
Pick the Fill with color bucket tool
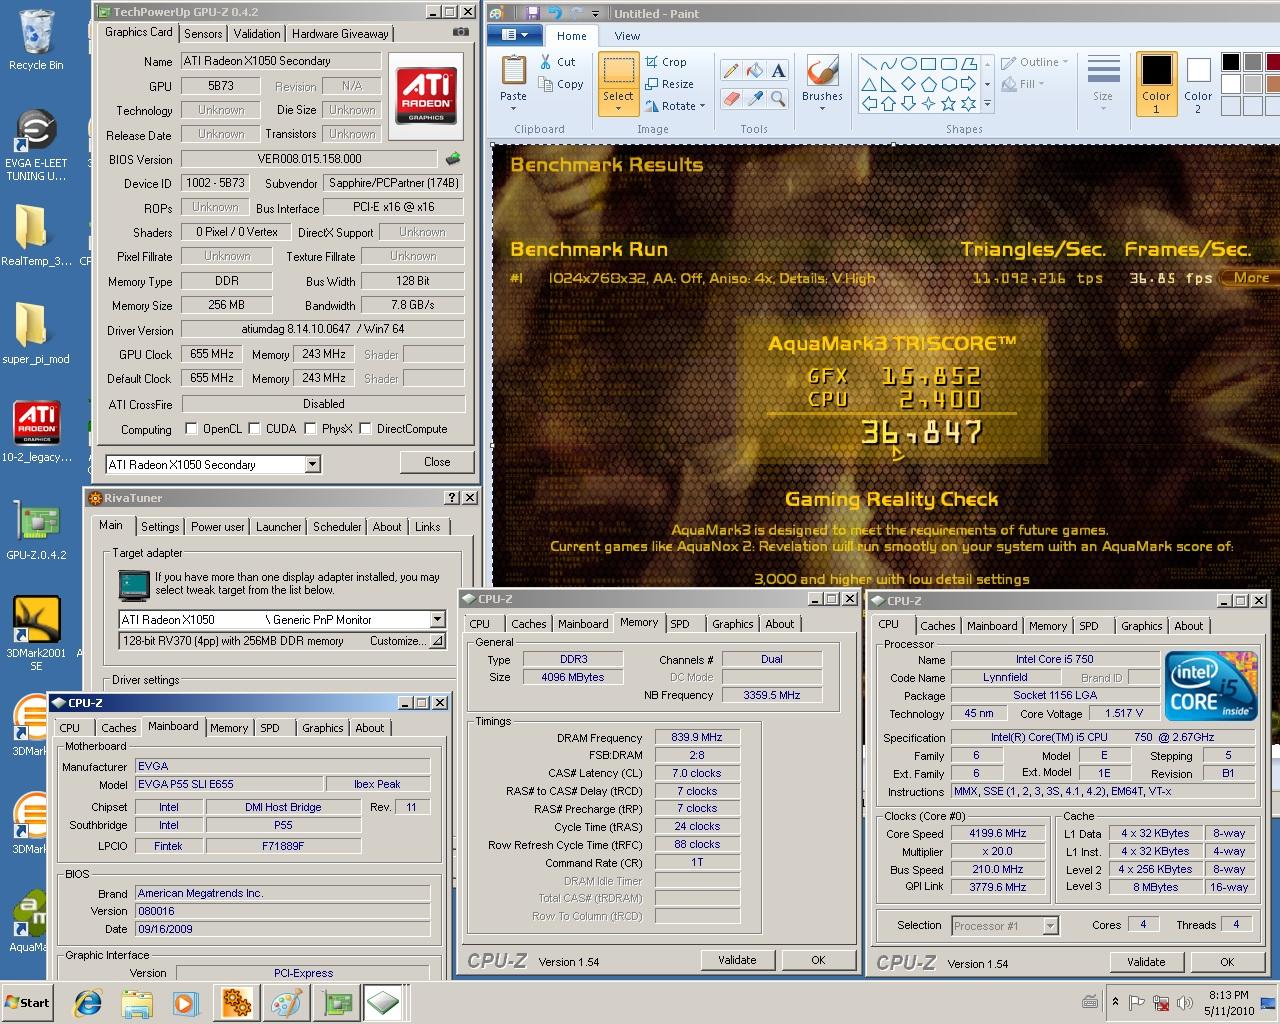(755, 70)
